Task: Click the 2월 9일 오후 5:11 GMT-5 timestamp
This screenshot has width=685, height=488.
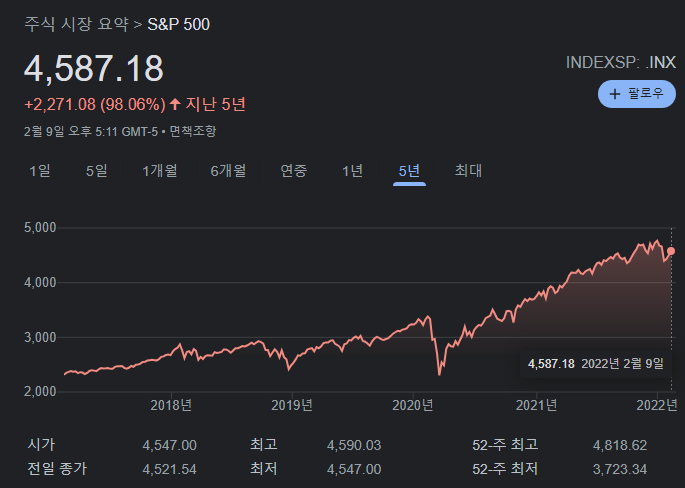Action: [91, 131]
